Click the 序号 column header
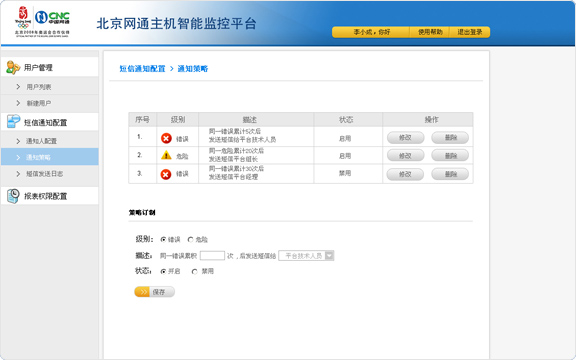The height and width of the screenshot is (360, 576). coord(143,120)
